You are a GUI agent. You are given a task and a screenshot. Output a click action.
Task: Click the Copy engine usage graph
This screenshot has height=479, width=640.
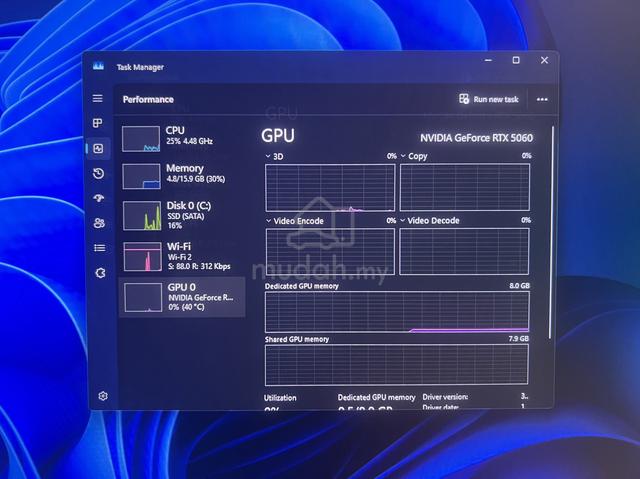coord(465,187)
